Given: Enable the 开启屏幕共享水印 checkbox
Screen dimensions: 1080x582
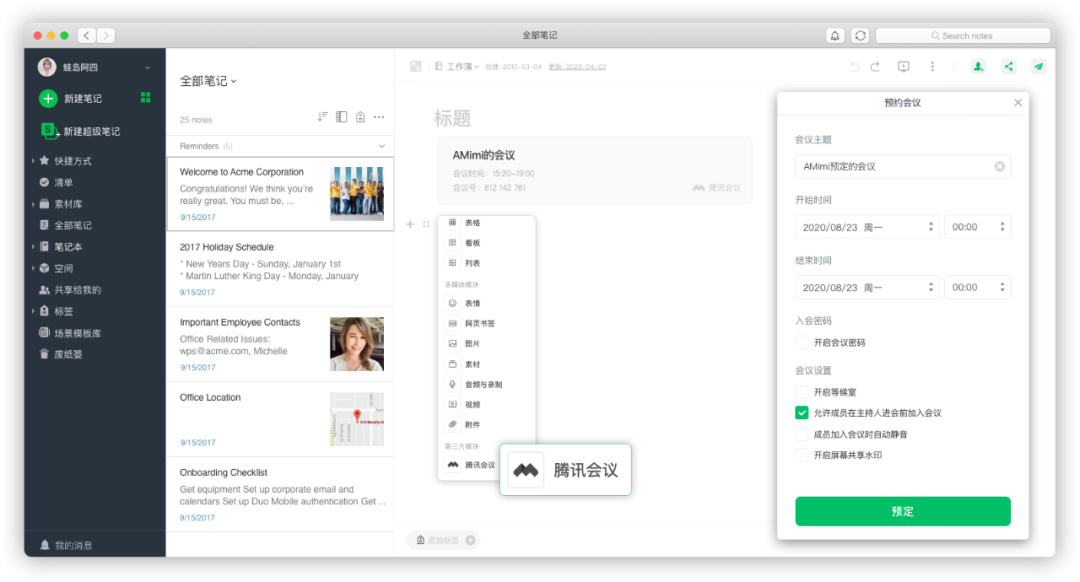Looking at the screenshot, I should [802, 455].
